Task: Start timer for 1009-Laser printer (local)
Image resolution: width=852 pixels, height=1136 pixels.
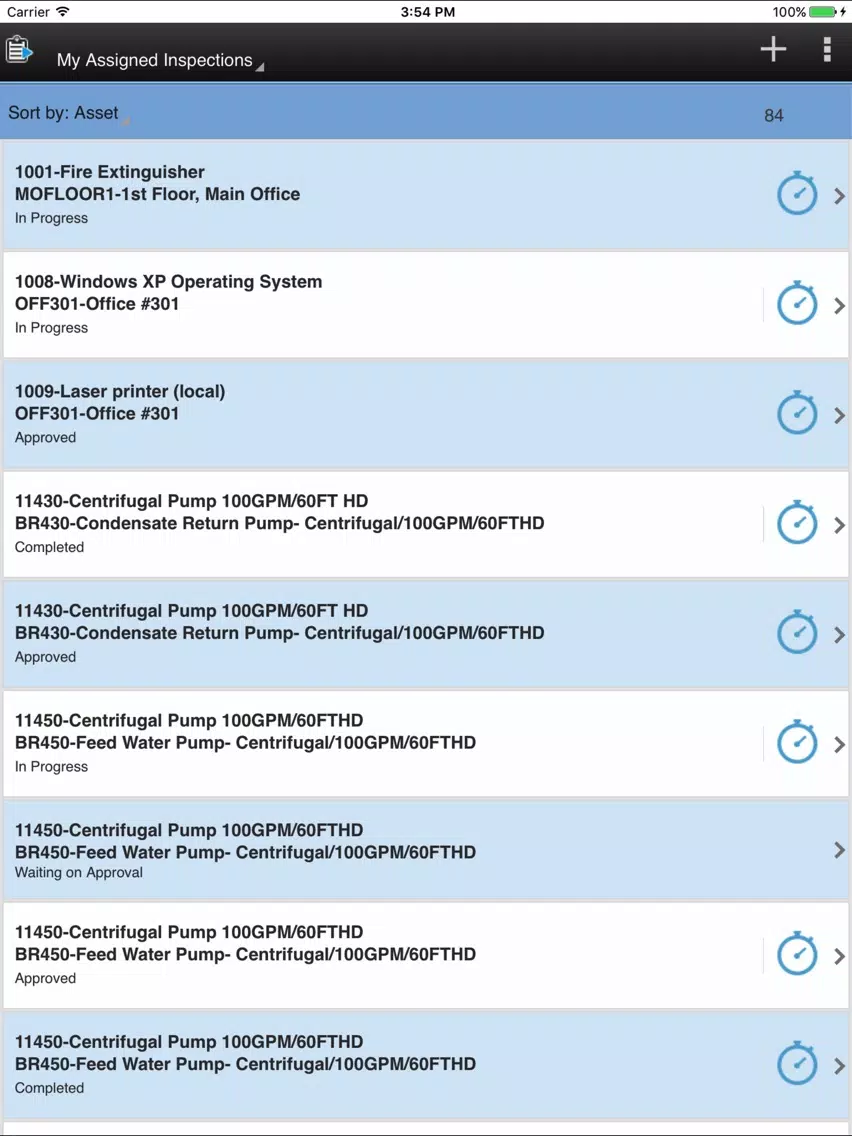Action: click(797, 414)
